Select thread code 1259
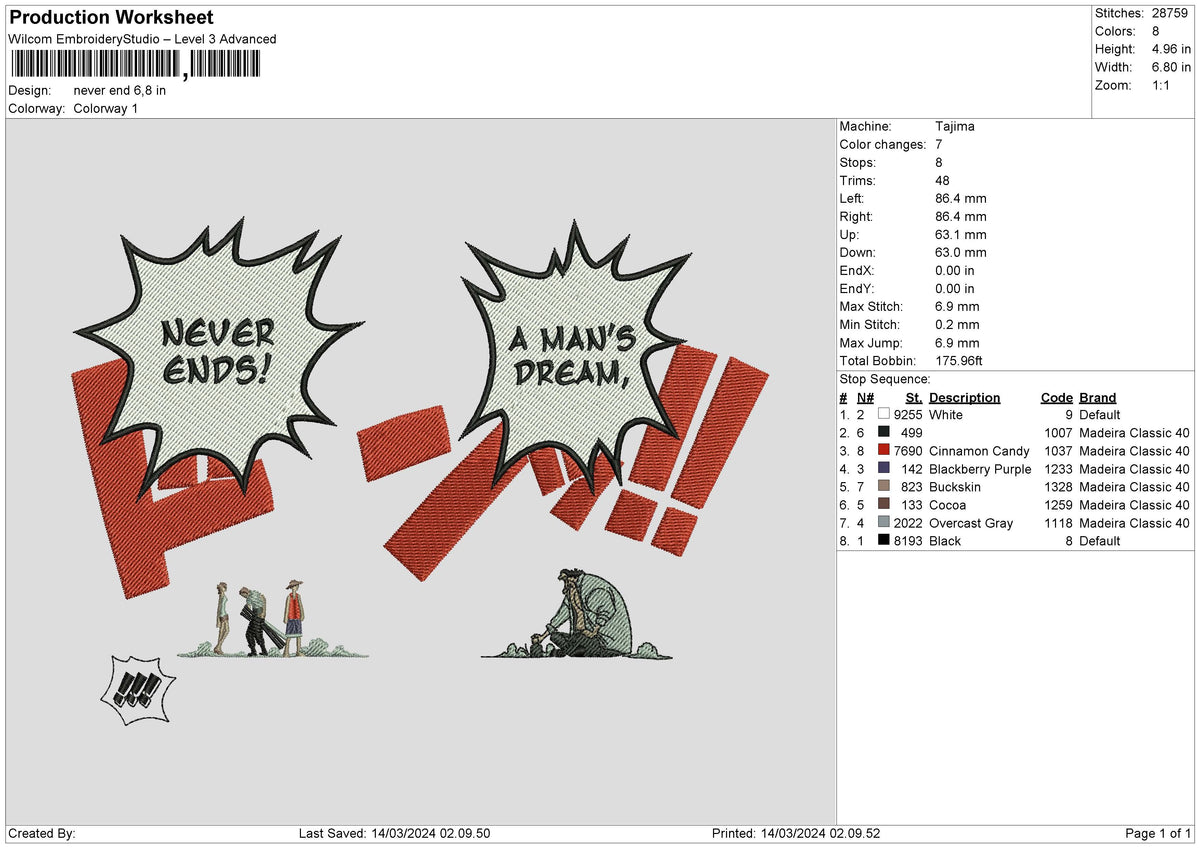 coord(1058,505)
